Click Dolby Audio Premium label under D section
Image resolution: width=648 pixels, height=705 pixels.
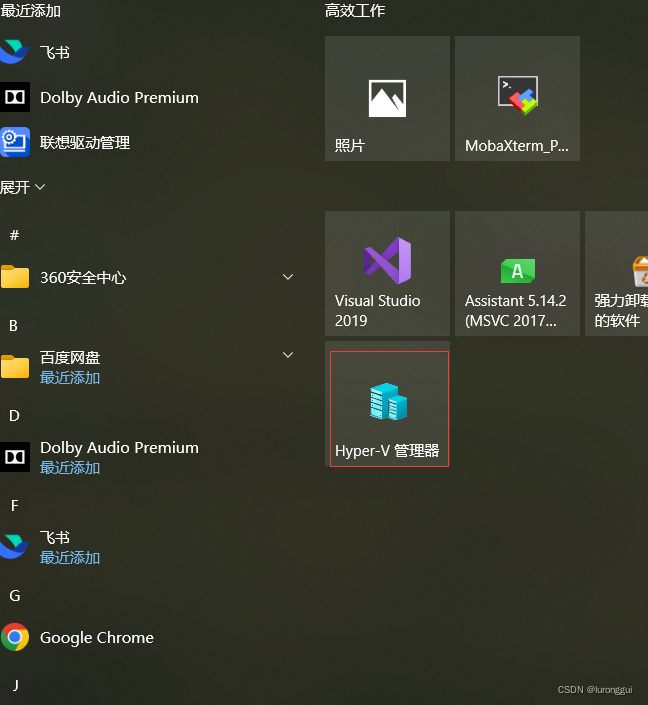(119, 448)
